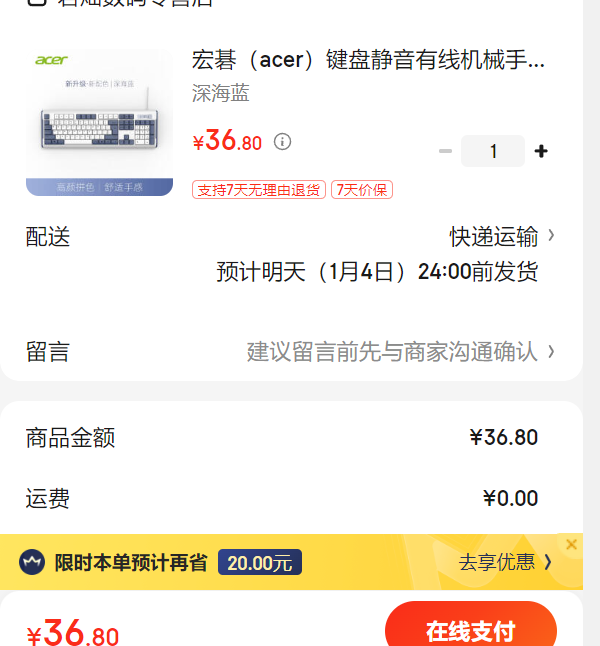This screenshot has height=646, width=600.
Task: Click the 7天价保 price protection tag
Action: click(362, 190)
